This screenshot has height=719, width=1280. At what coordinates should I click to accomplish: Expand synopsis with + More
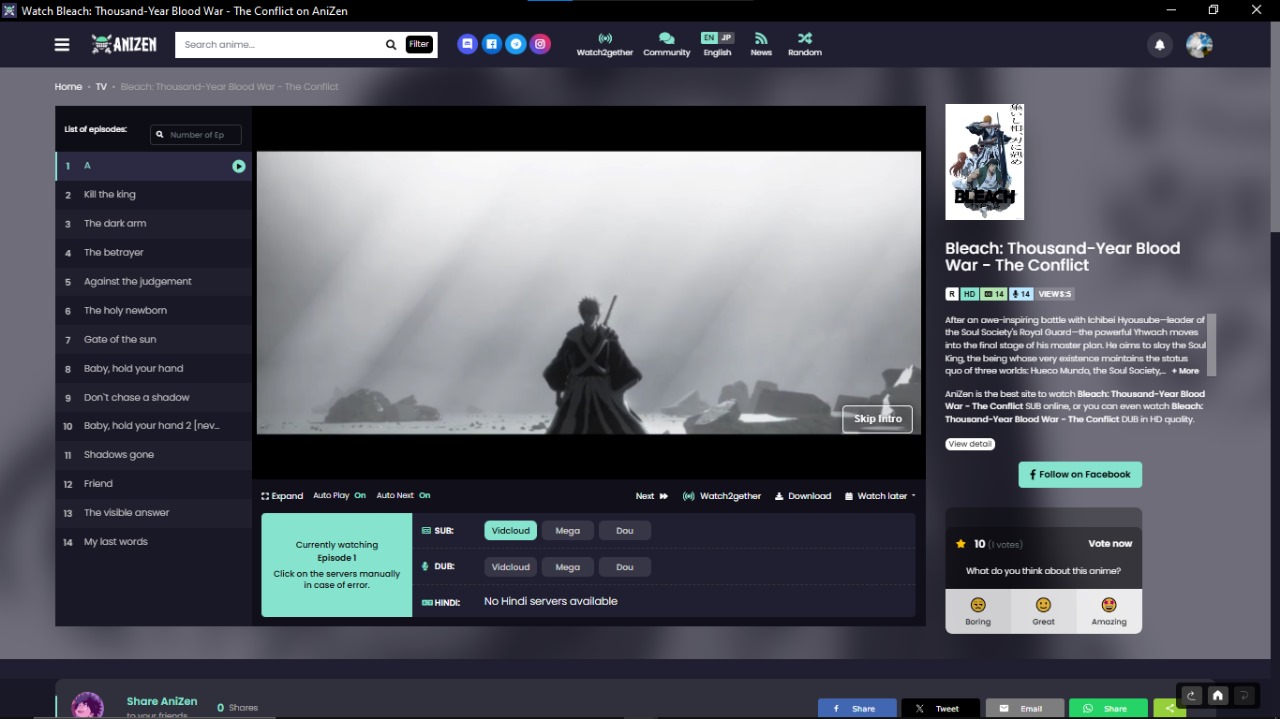(x=1185, y=371)
